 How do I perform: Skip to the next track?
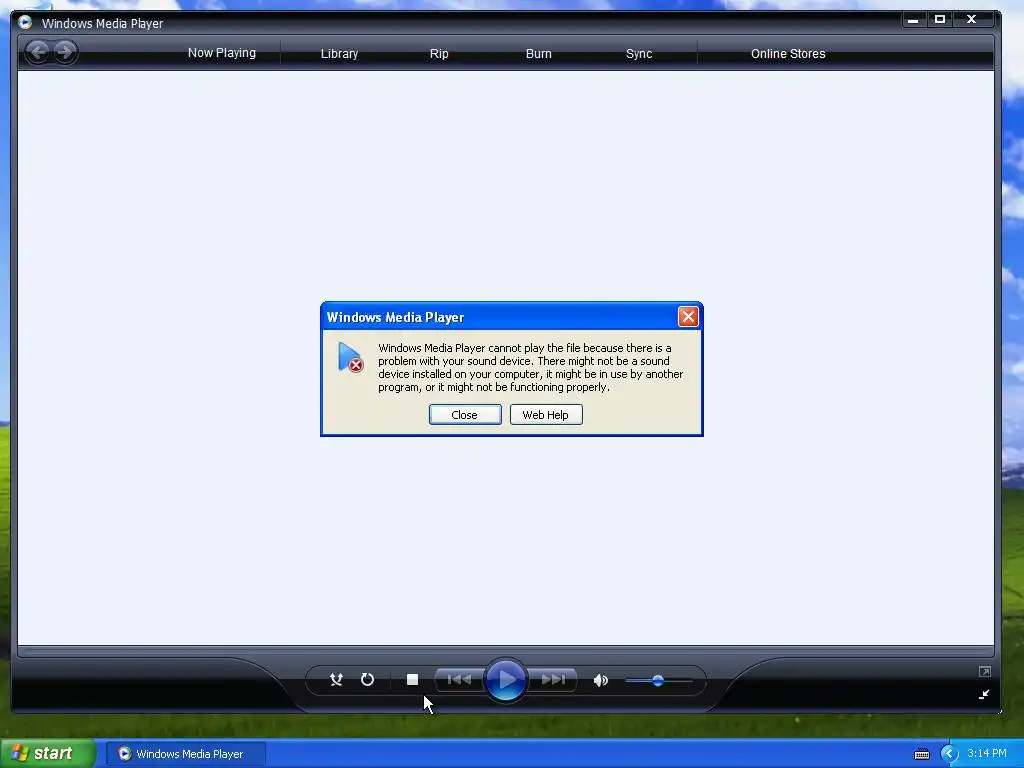553,680
